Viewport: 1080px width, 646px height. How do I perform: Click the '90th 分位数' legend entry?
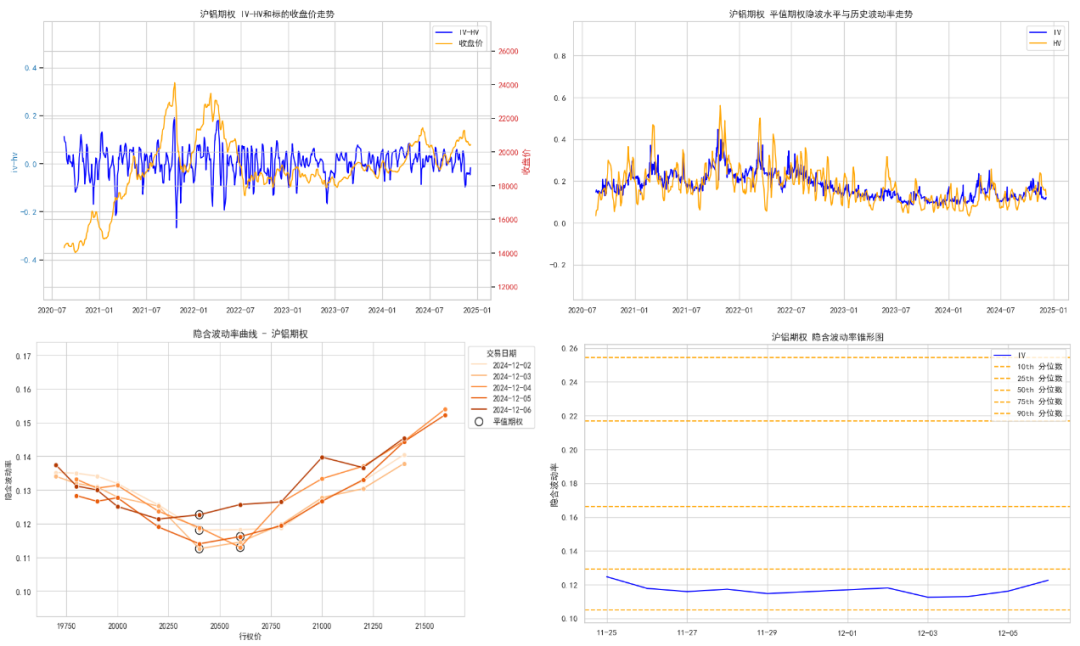[x=1028, y=413]
